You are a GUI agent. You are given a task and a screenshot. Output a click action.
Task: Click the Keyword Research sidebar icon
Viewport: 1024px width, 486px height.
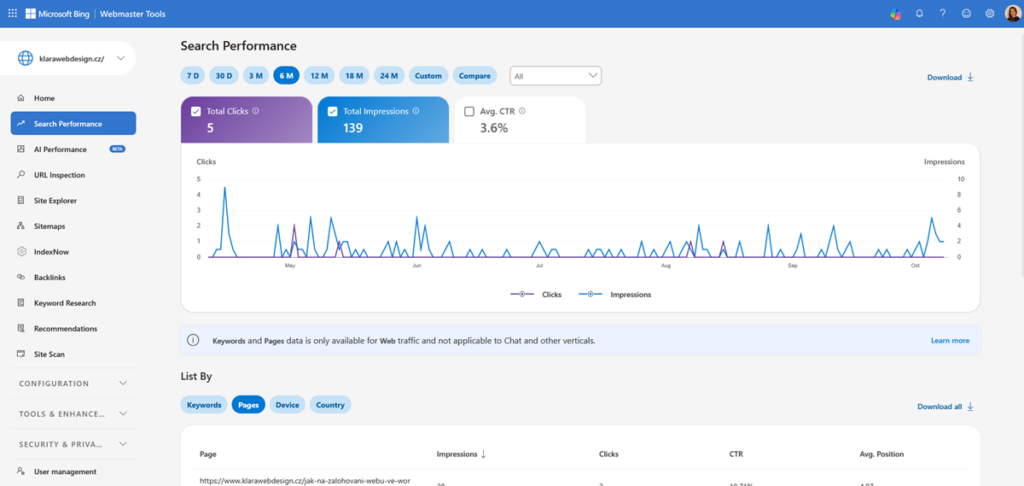point(21,303)
